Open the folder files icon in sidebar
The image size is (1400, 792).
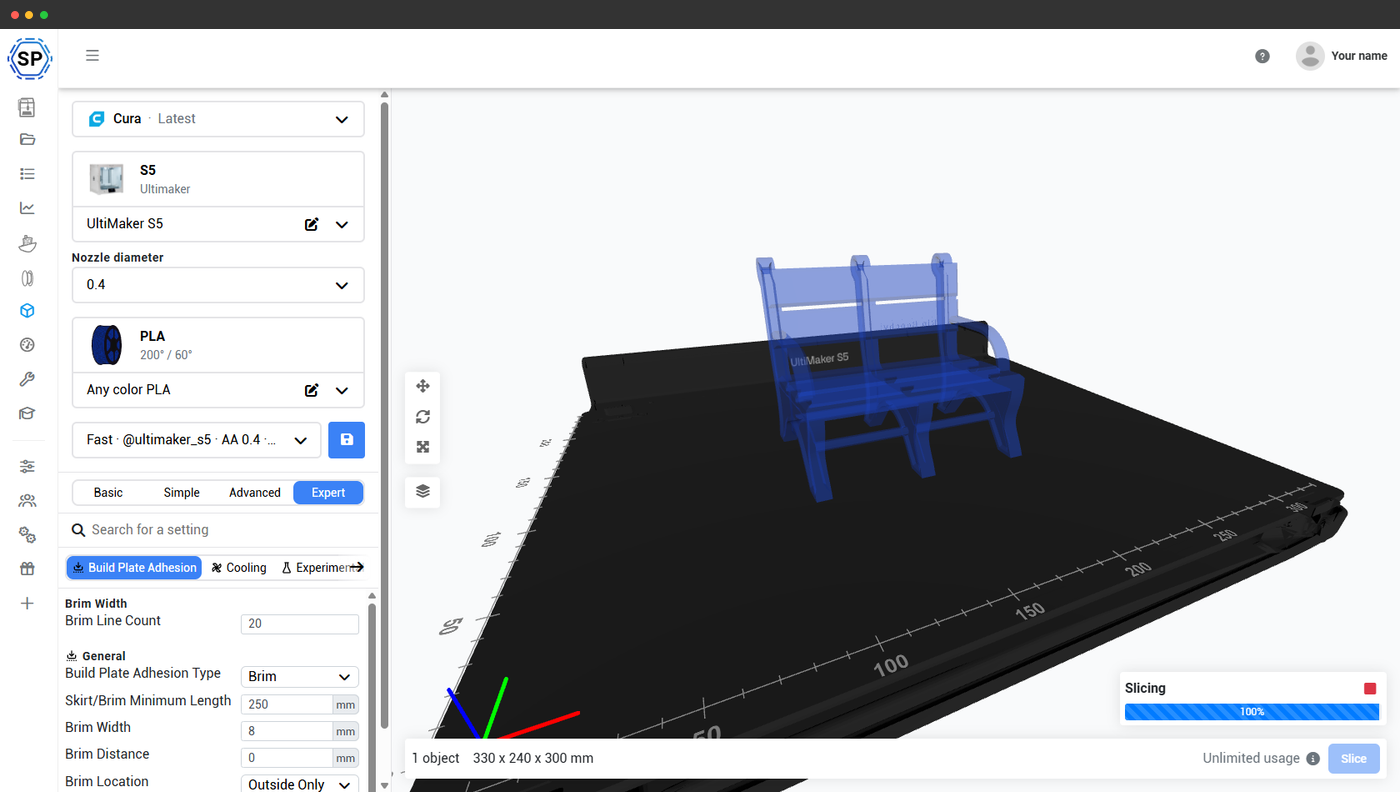(x=27, y=139)
